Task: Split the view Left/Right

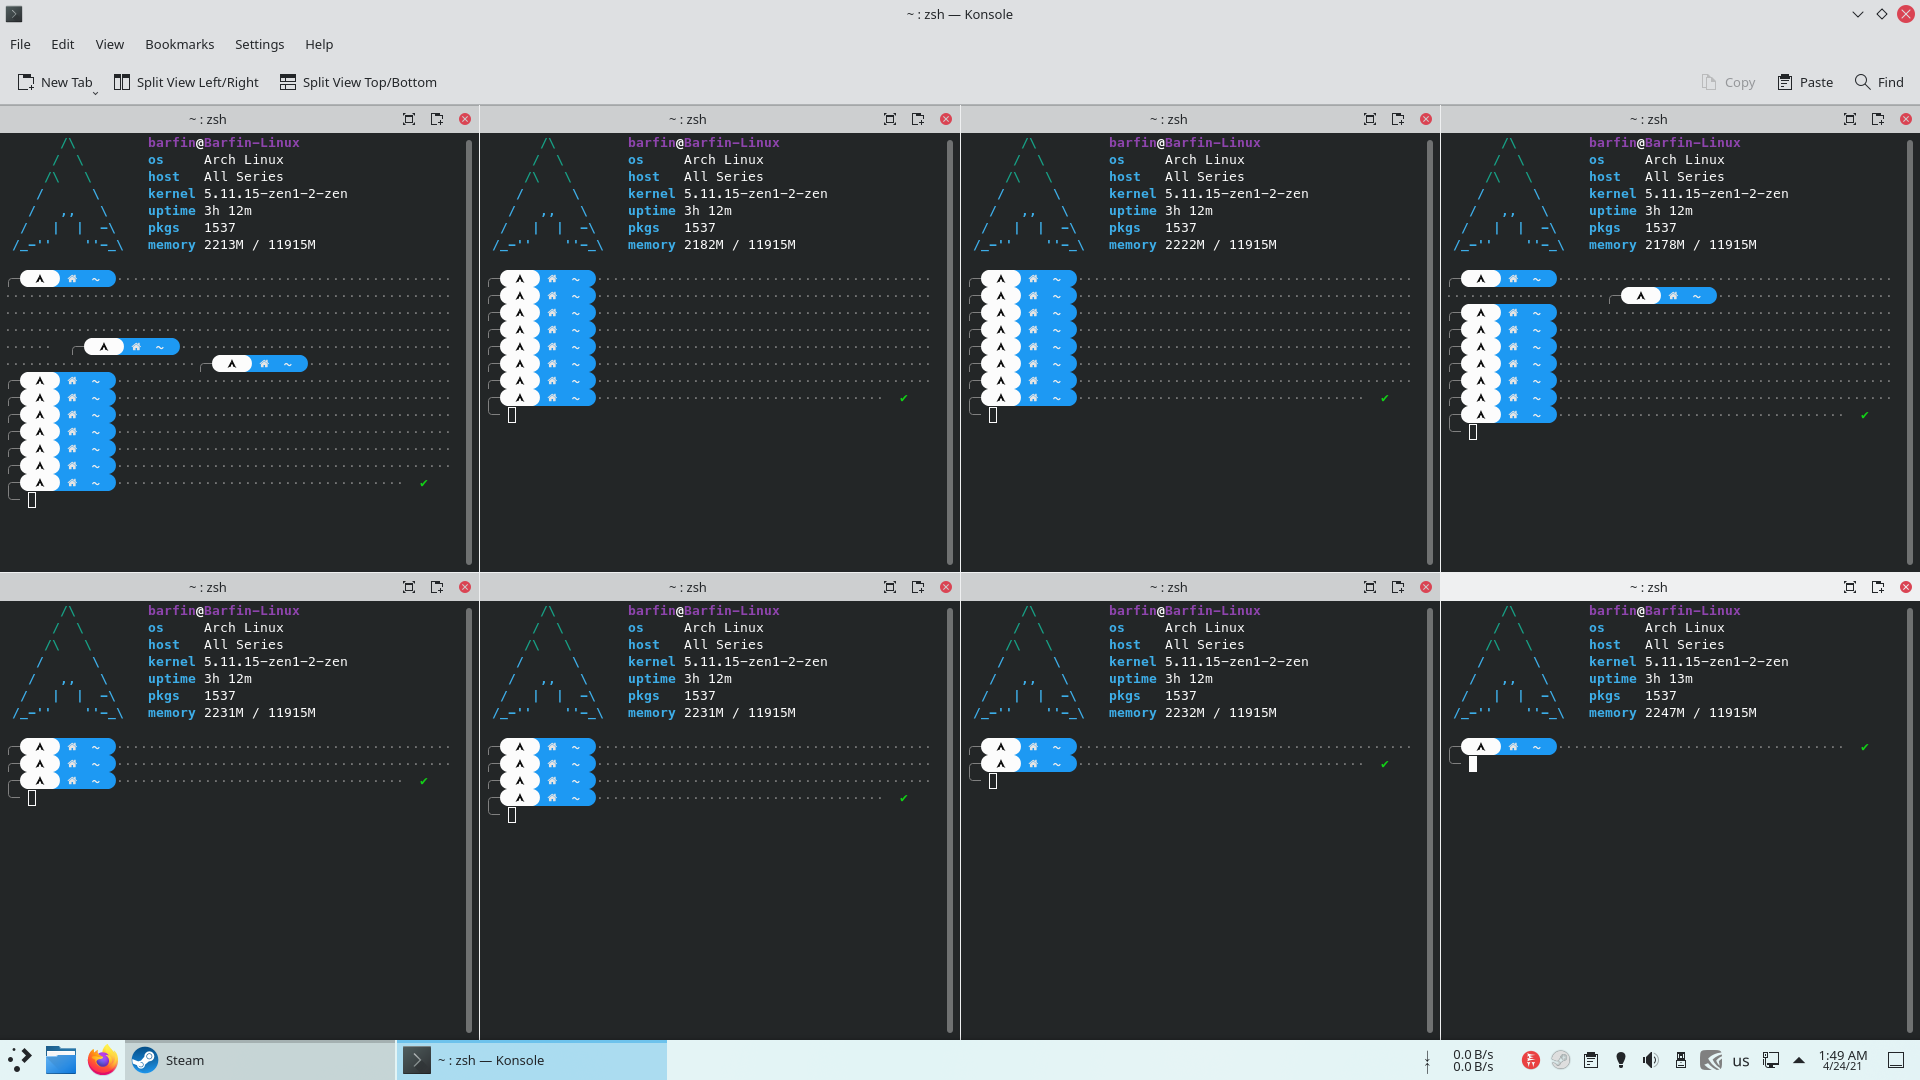Action: pos(186,82)
